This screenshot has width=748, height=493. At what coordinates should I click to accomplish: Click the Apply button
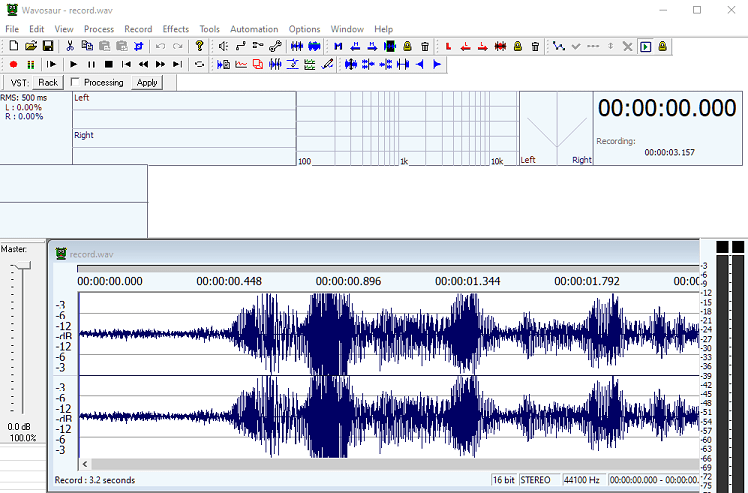147,83
